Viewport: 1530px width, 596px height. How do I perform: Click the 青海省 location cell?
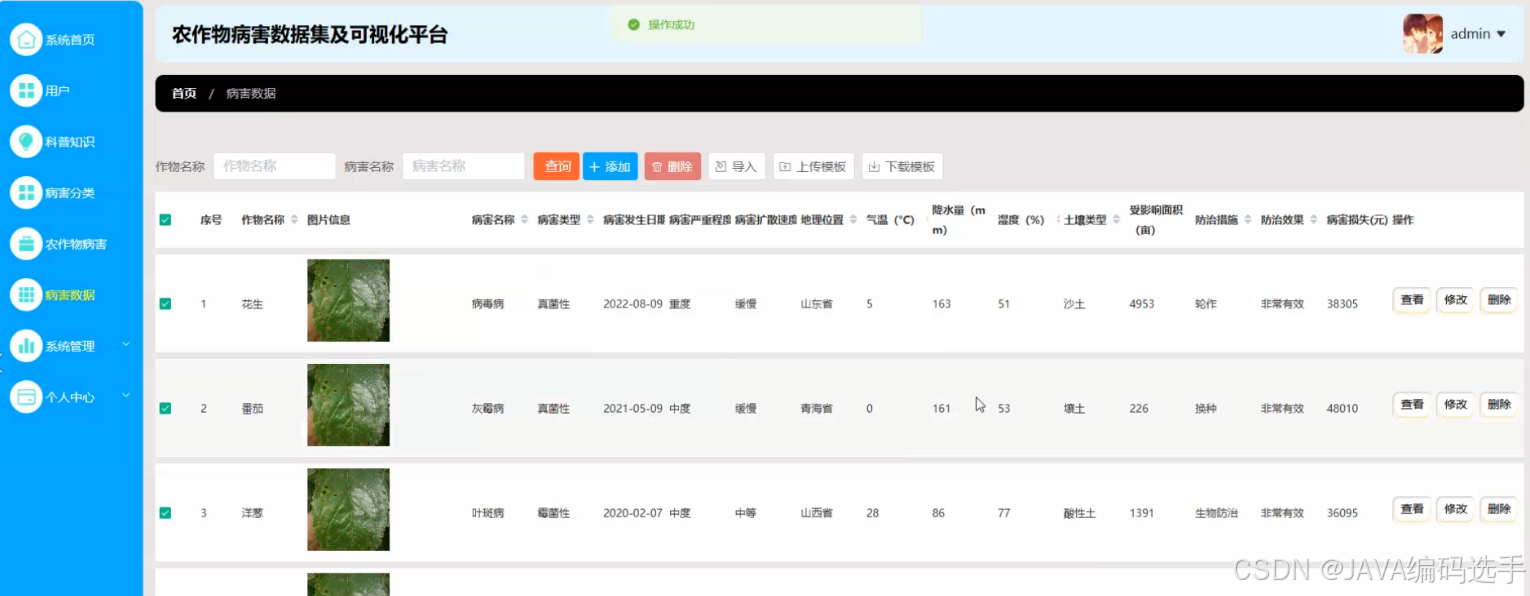click(x=816, y=409)
